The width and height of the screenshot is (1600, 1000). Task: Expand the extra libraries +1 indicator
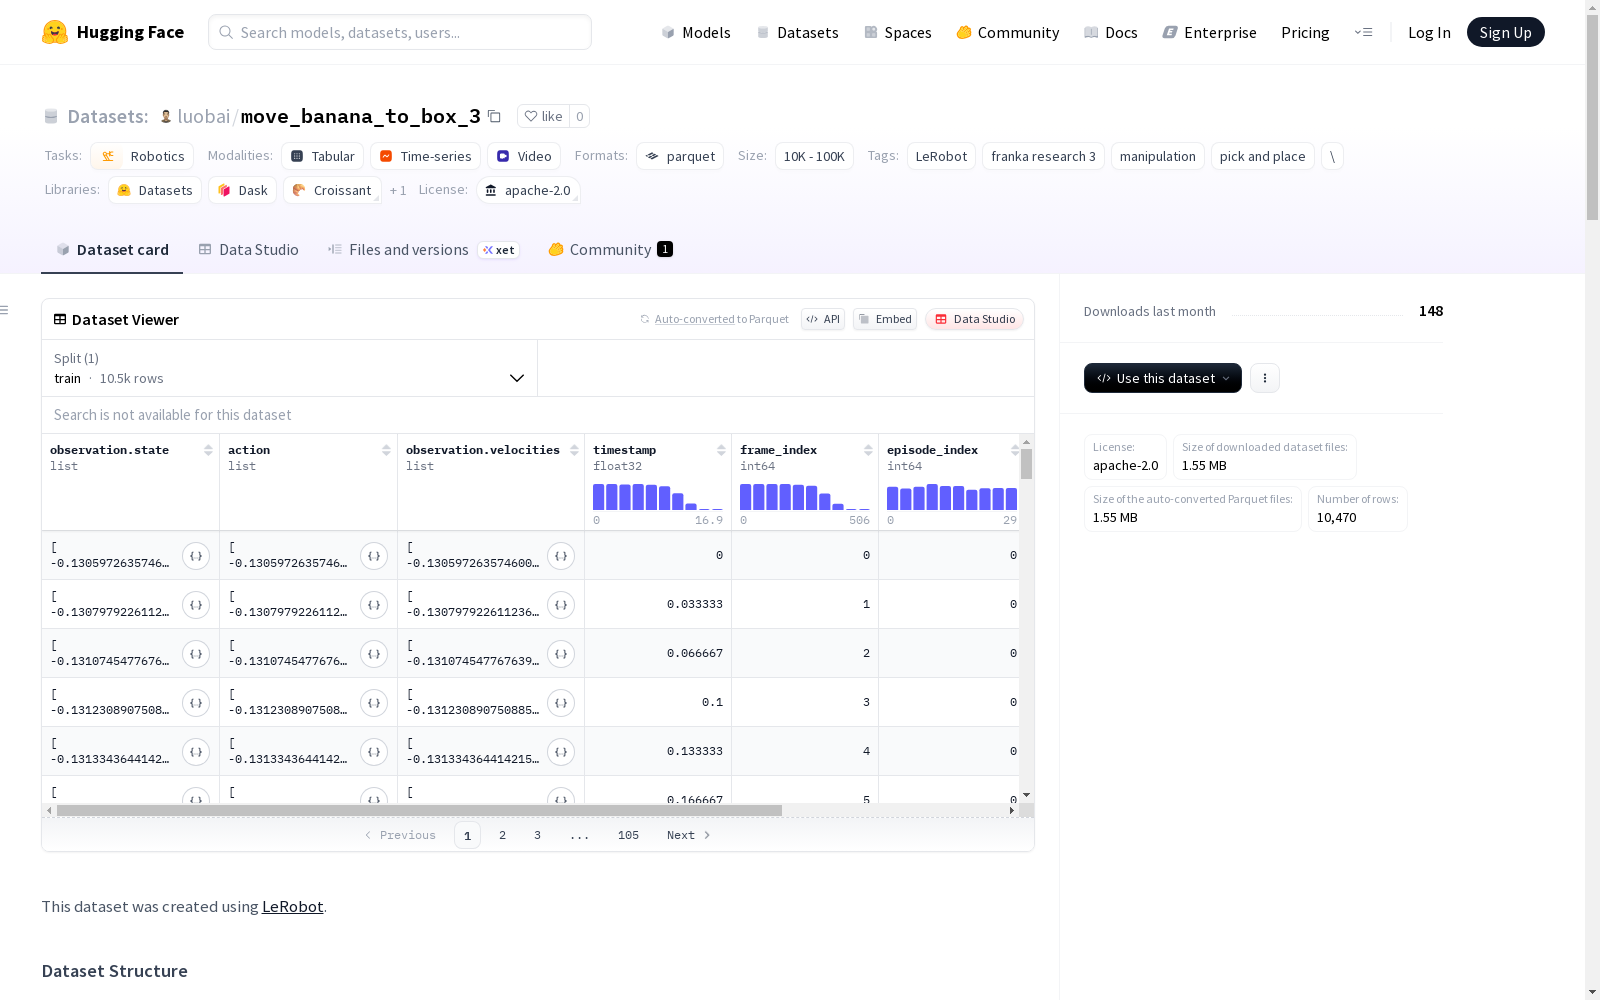pos(398,190)
